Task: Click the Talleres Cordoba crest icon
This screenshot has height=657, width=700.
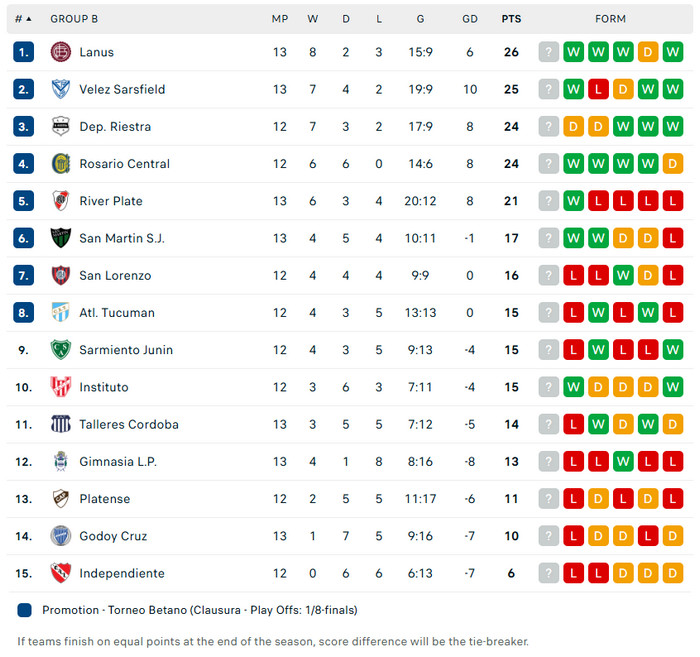Action: (x=61, y=424)
